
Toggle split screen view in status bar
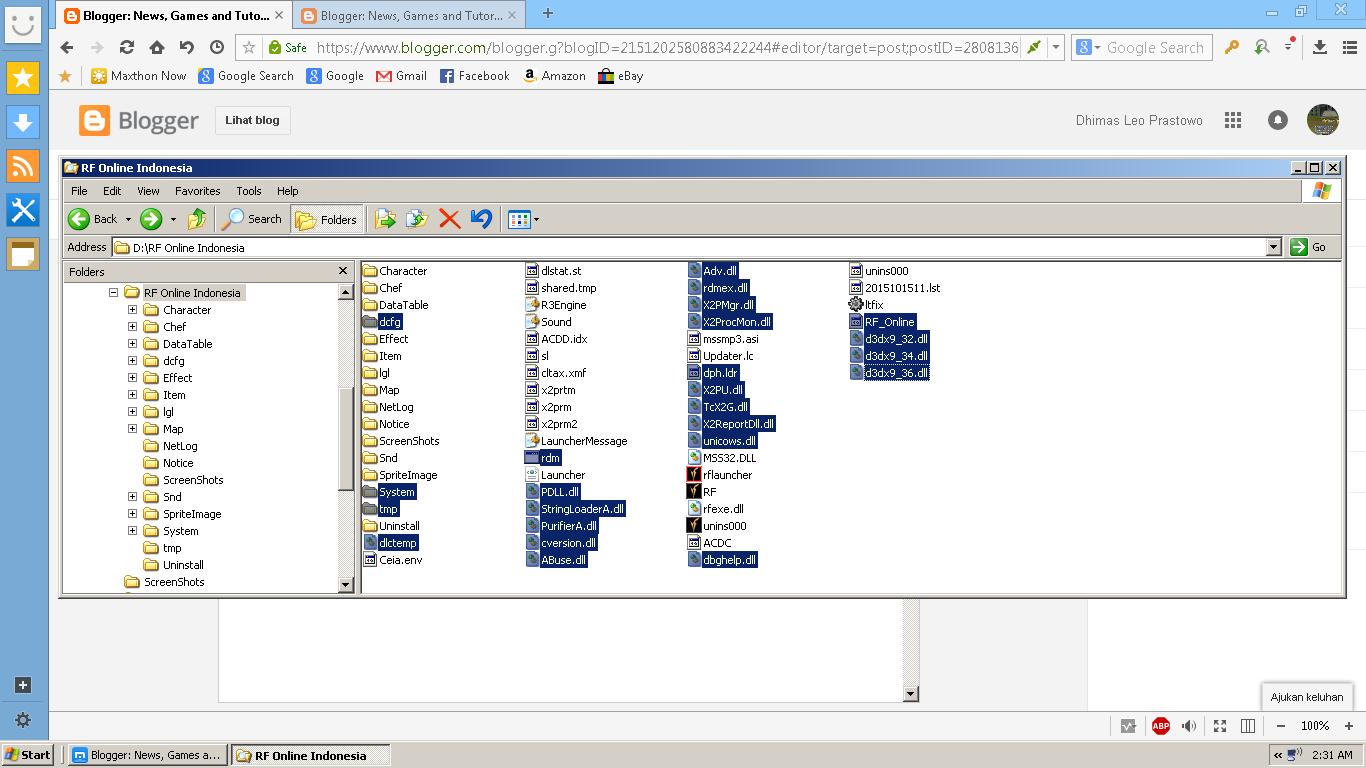tap(1248, 726)
